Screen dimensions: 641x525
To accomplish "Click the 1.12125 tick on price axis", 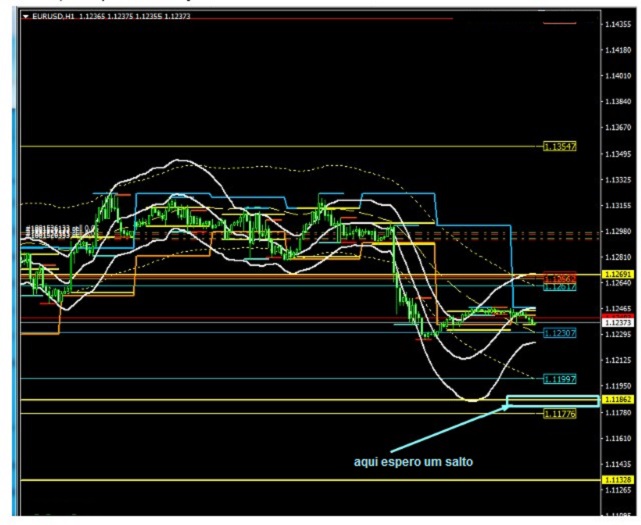I will pyautogui.click(x=617, y=360).
